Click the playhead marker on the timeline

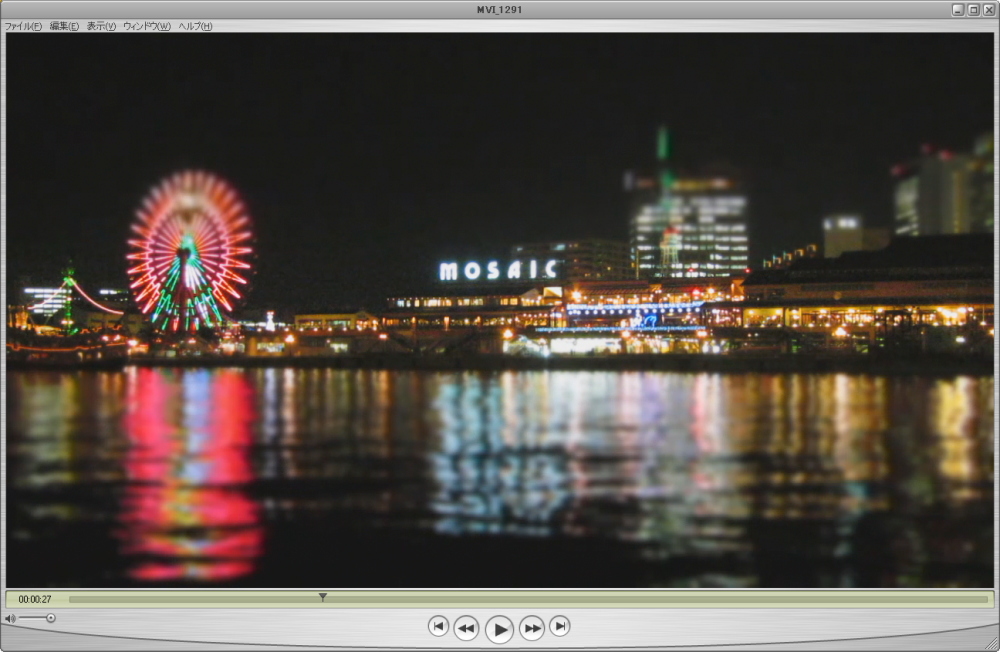[x=323, y=597]
